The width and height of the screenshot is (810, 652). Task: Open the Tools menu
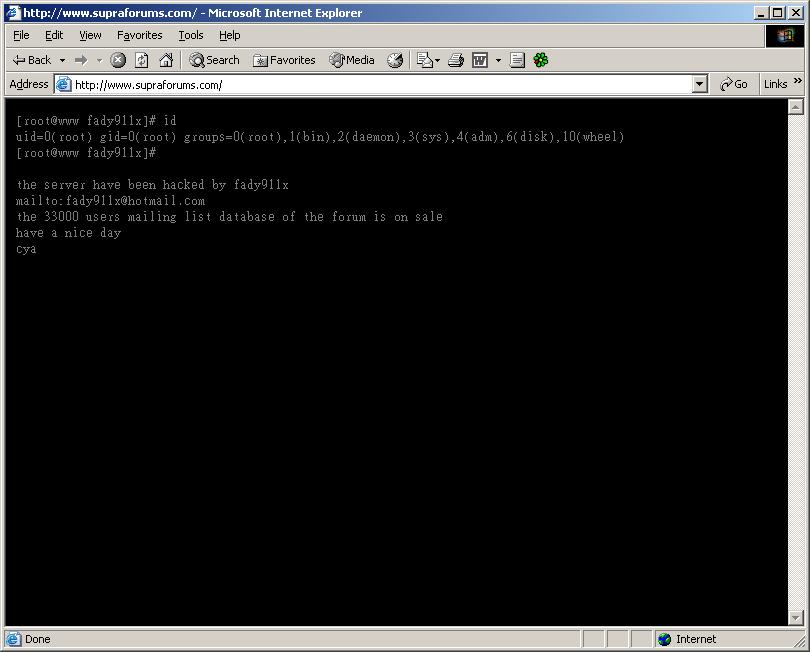[190, 35]
